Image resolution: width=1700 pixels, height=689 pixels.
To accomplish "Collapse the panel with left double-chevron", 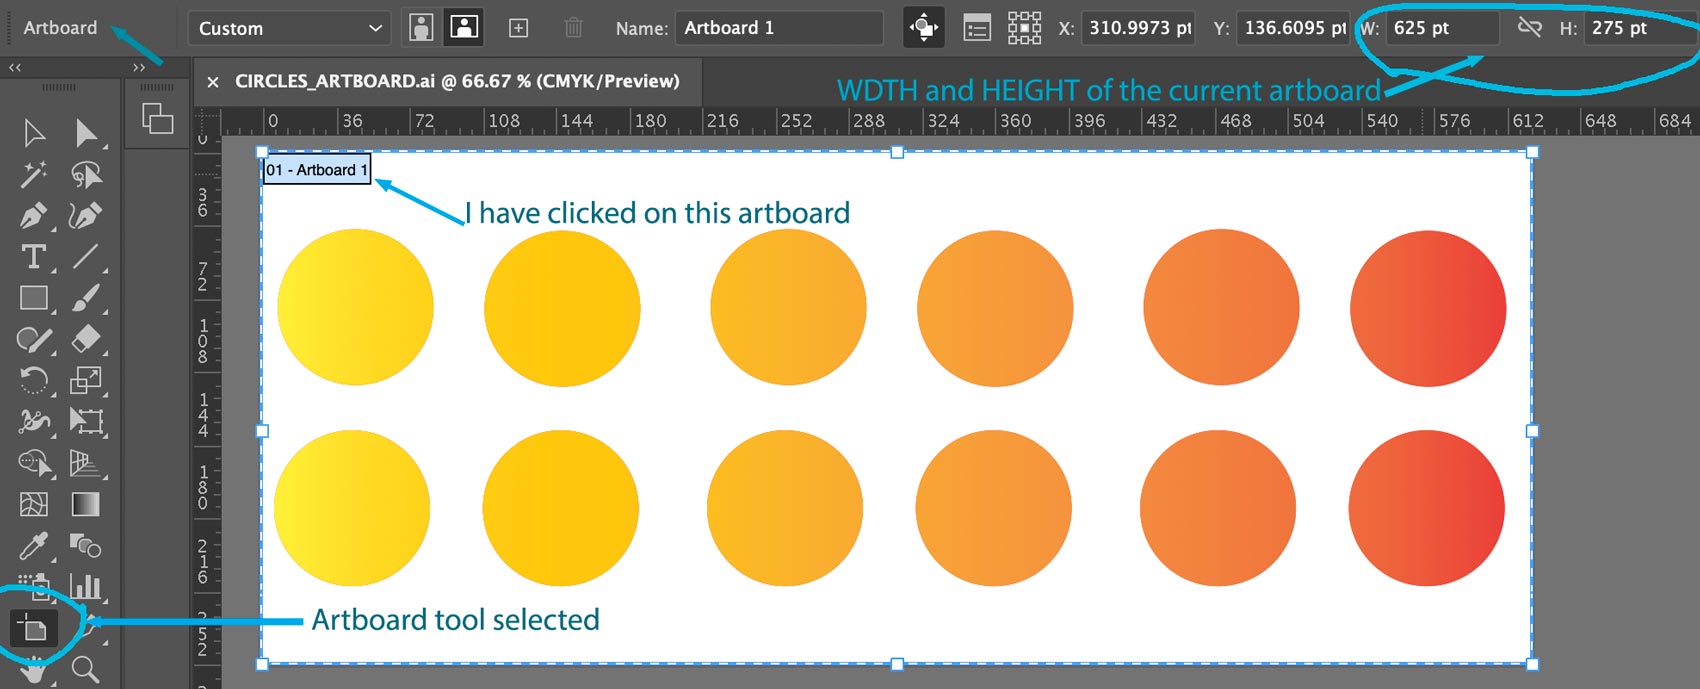I will click(x=15, y=67).
